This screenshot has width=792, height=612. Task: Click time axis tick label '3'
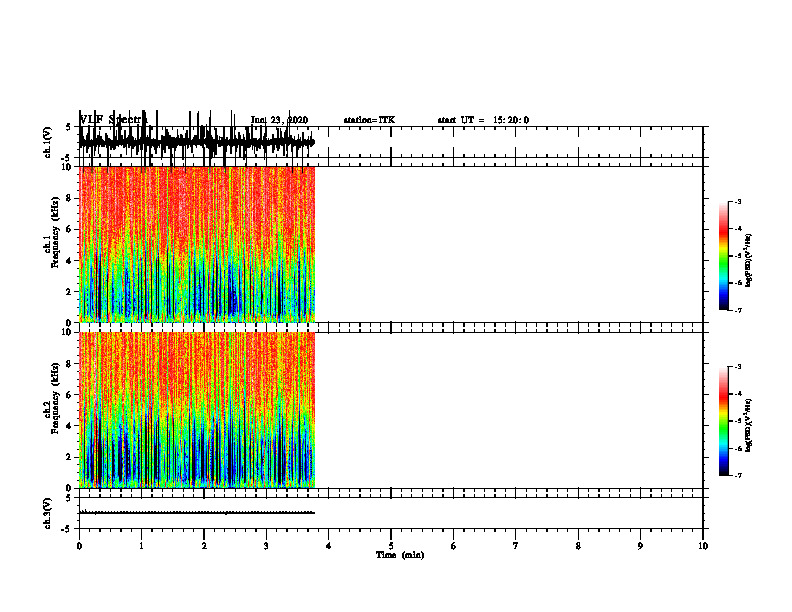point(266,546)
